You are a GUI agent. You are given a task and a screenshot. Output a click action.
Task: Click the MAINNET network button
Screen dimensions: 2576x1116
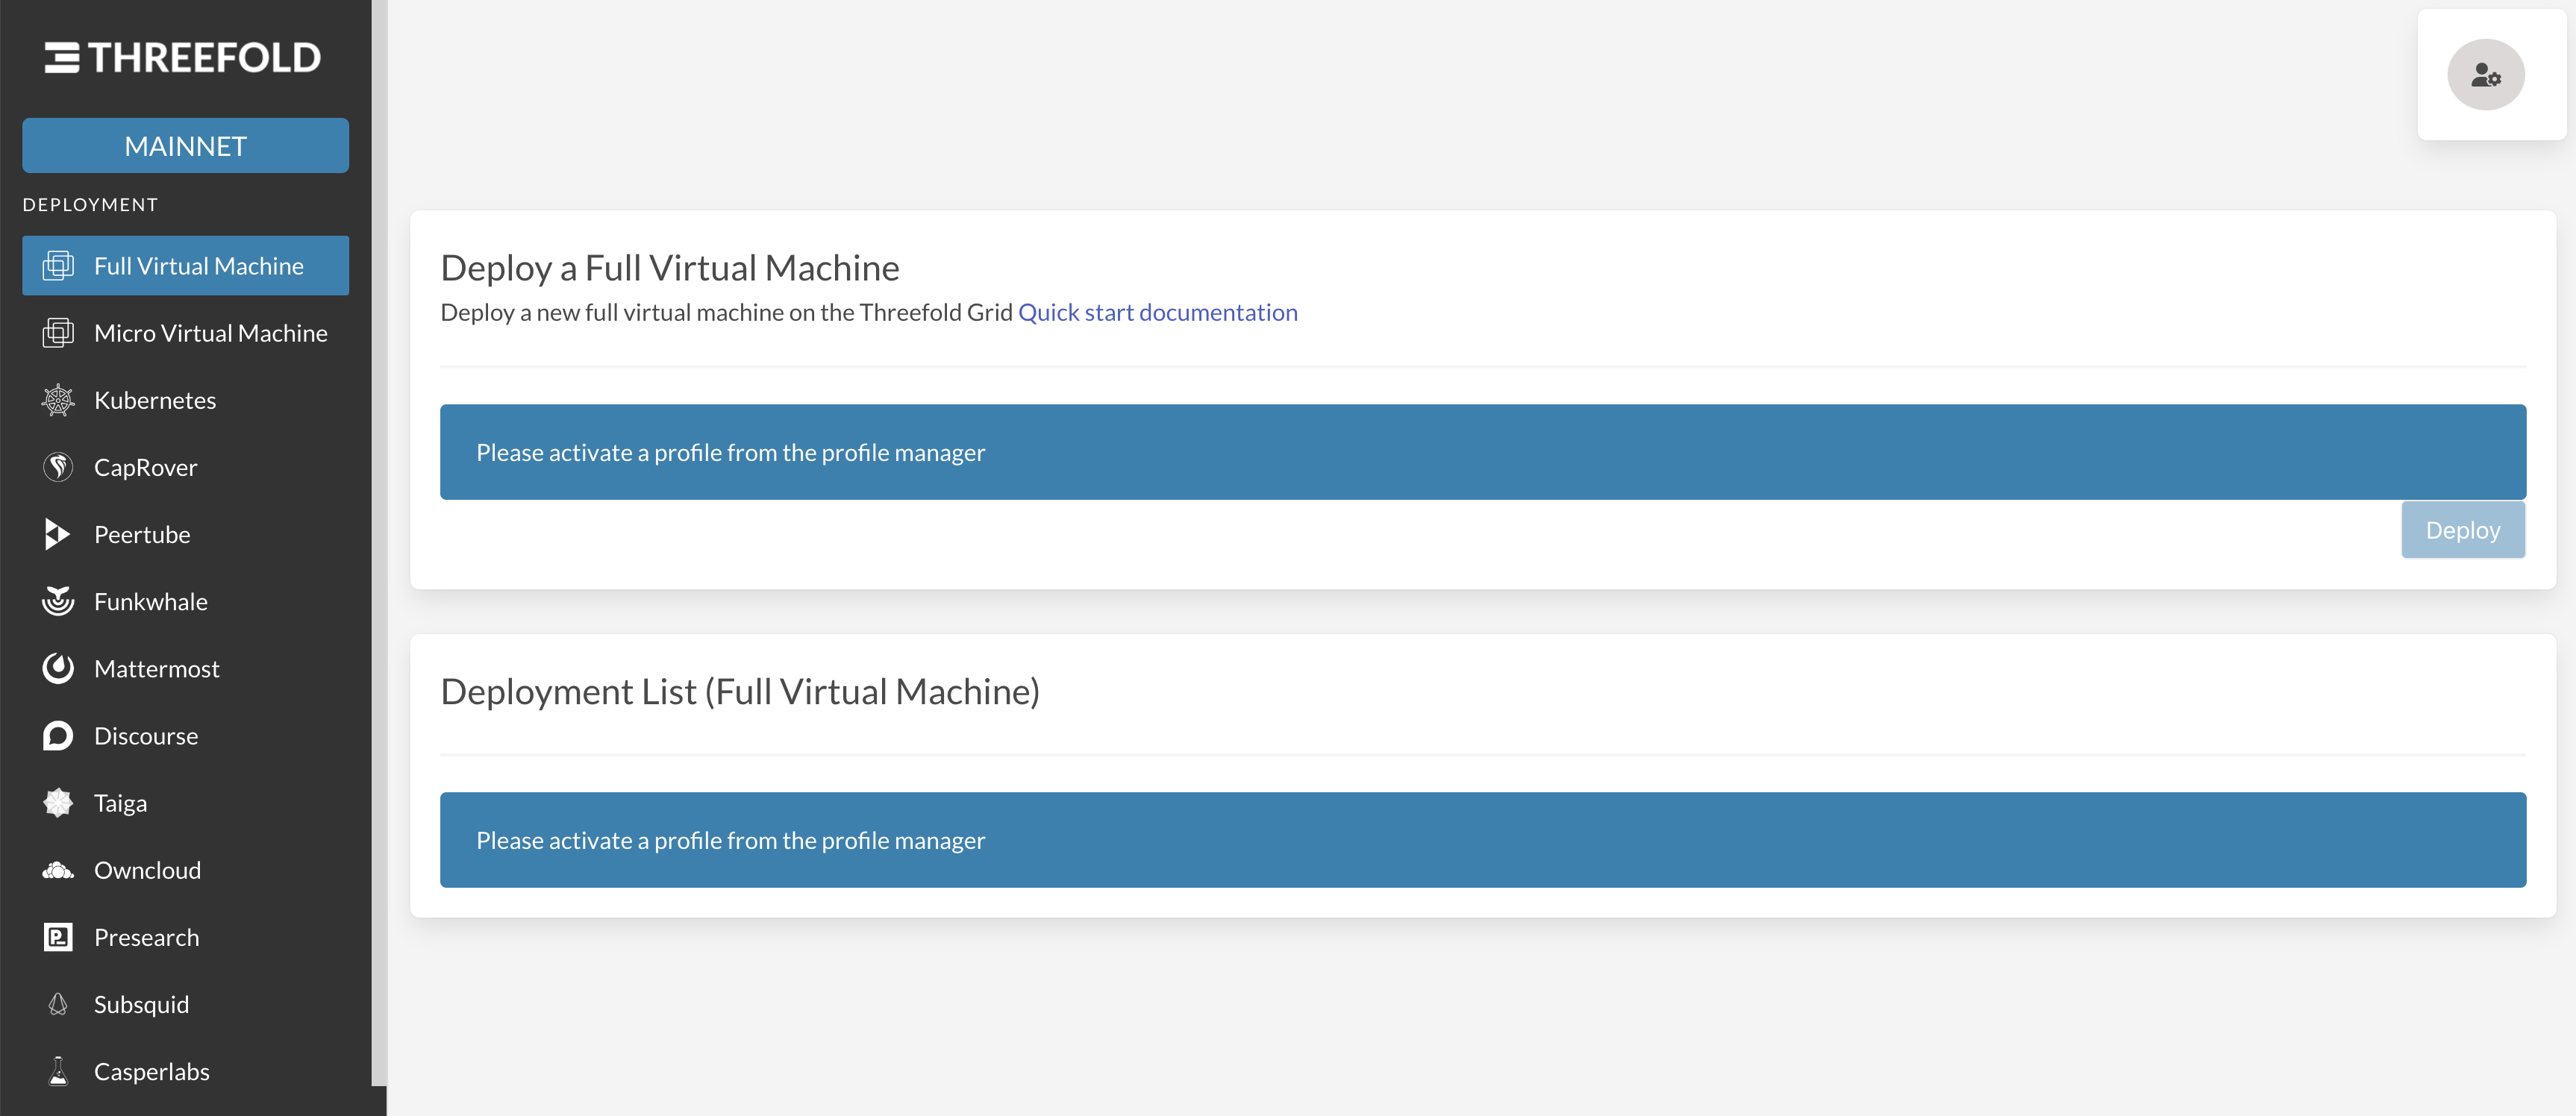[186, 146]
